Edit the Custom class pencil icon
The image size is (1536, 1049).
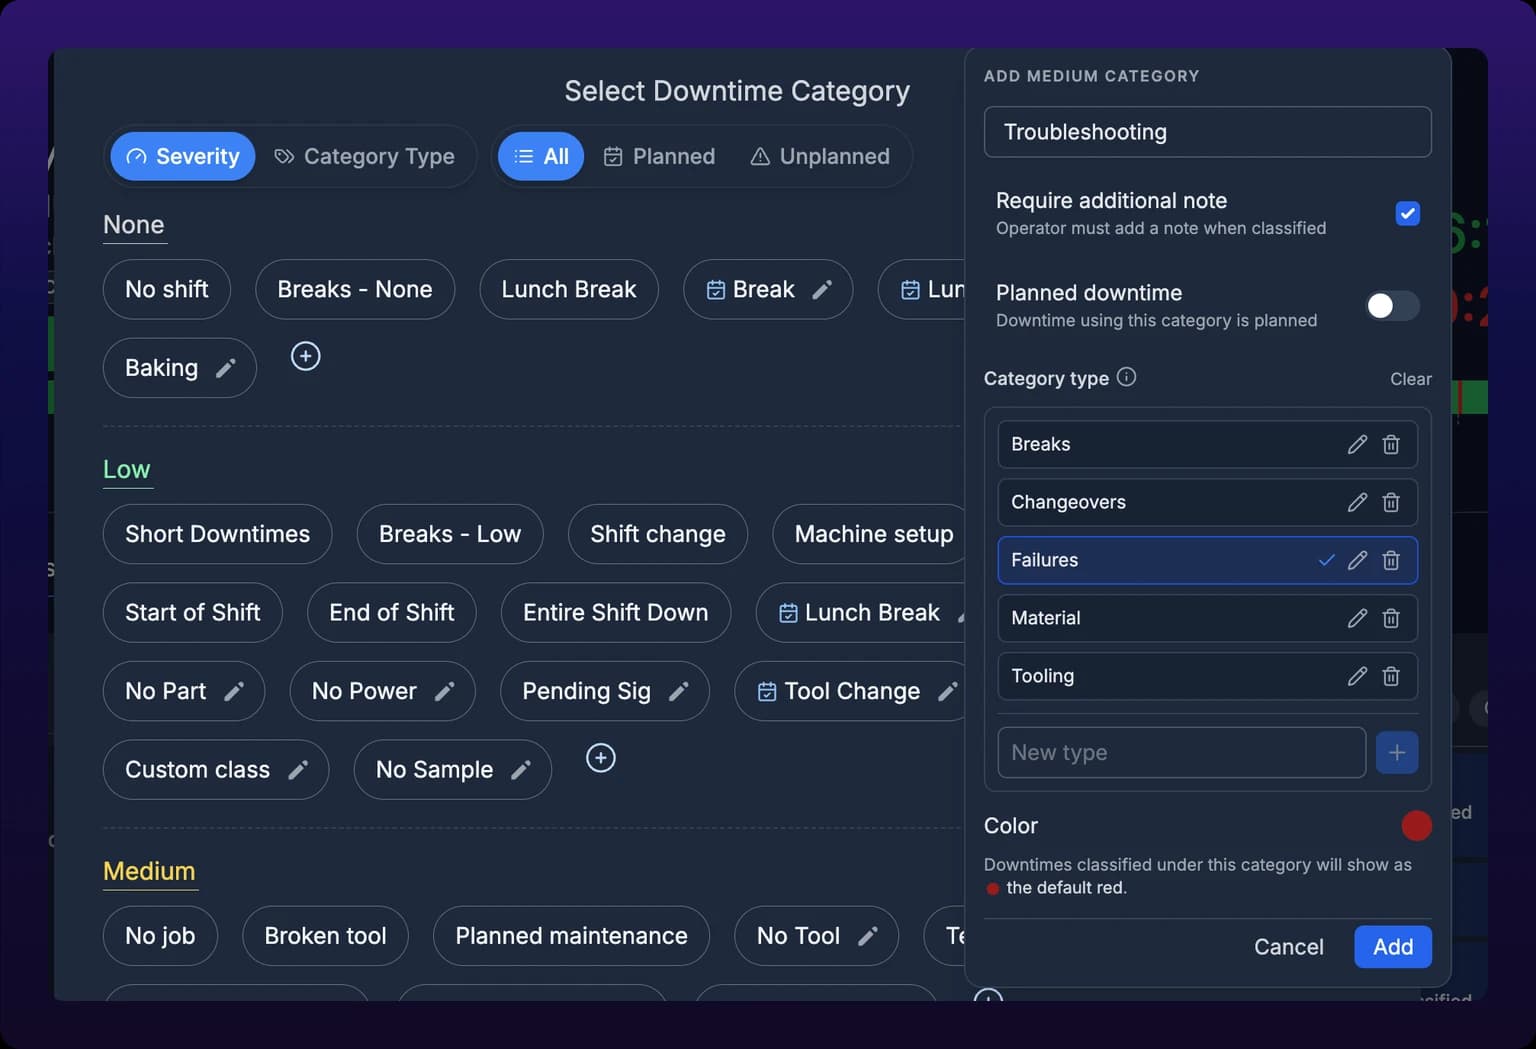pos(298,770)
